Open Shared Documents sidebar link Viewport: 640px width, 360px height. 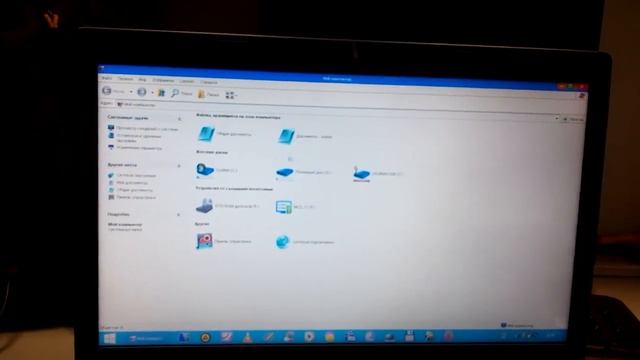[130, 190]
